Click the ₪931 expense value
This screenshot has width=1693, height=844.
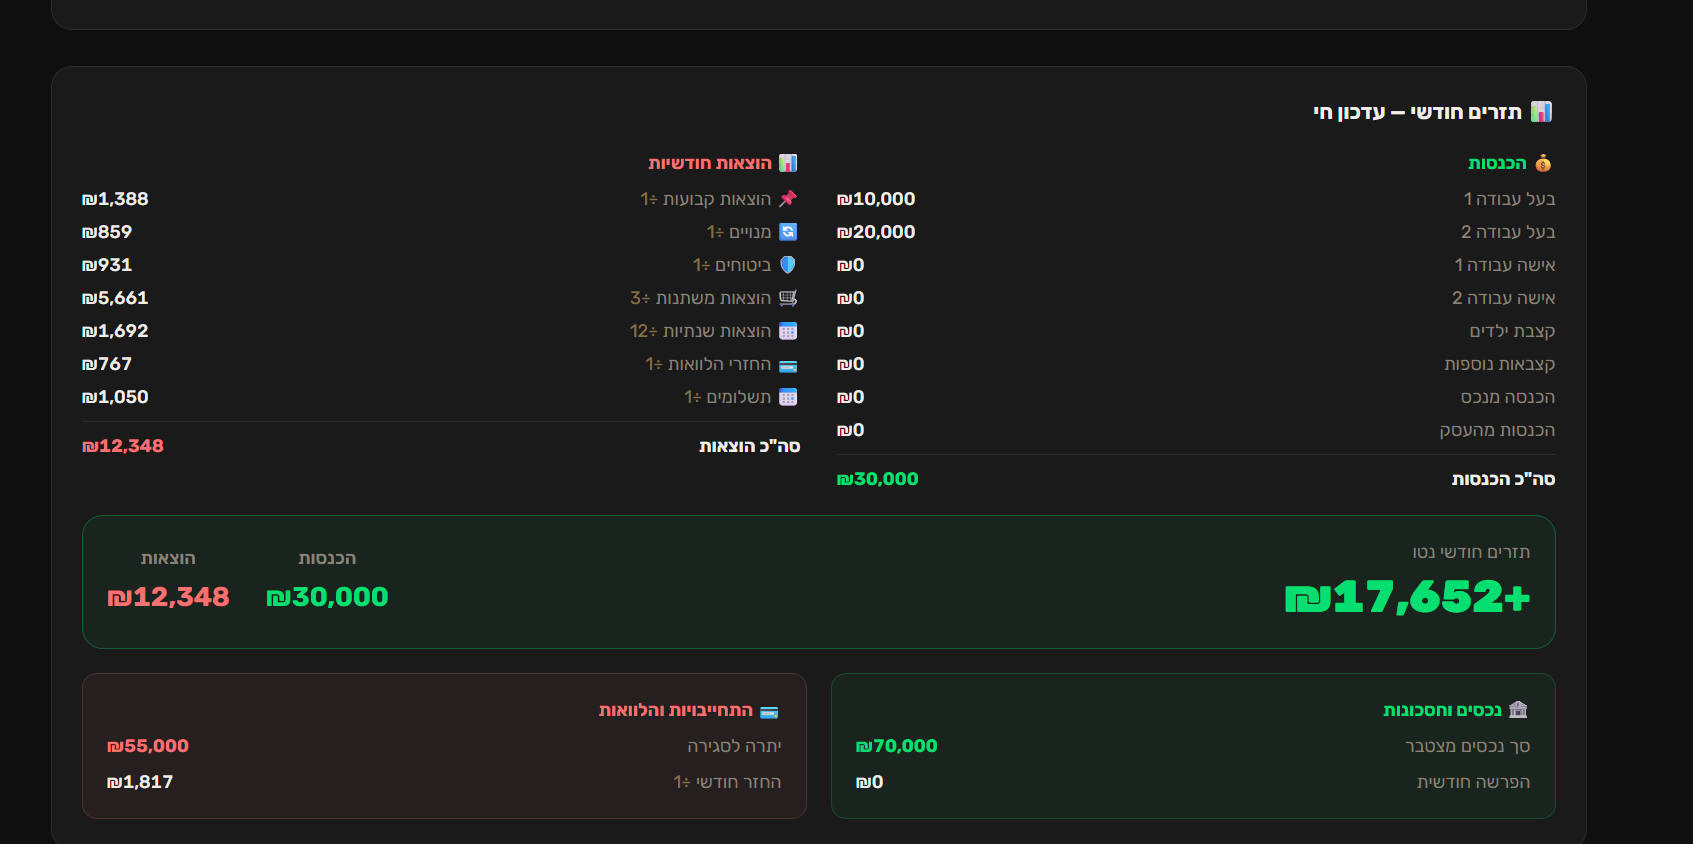107,265
